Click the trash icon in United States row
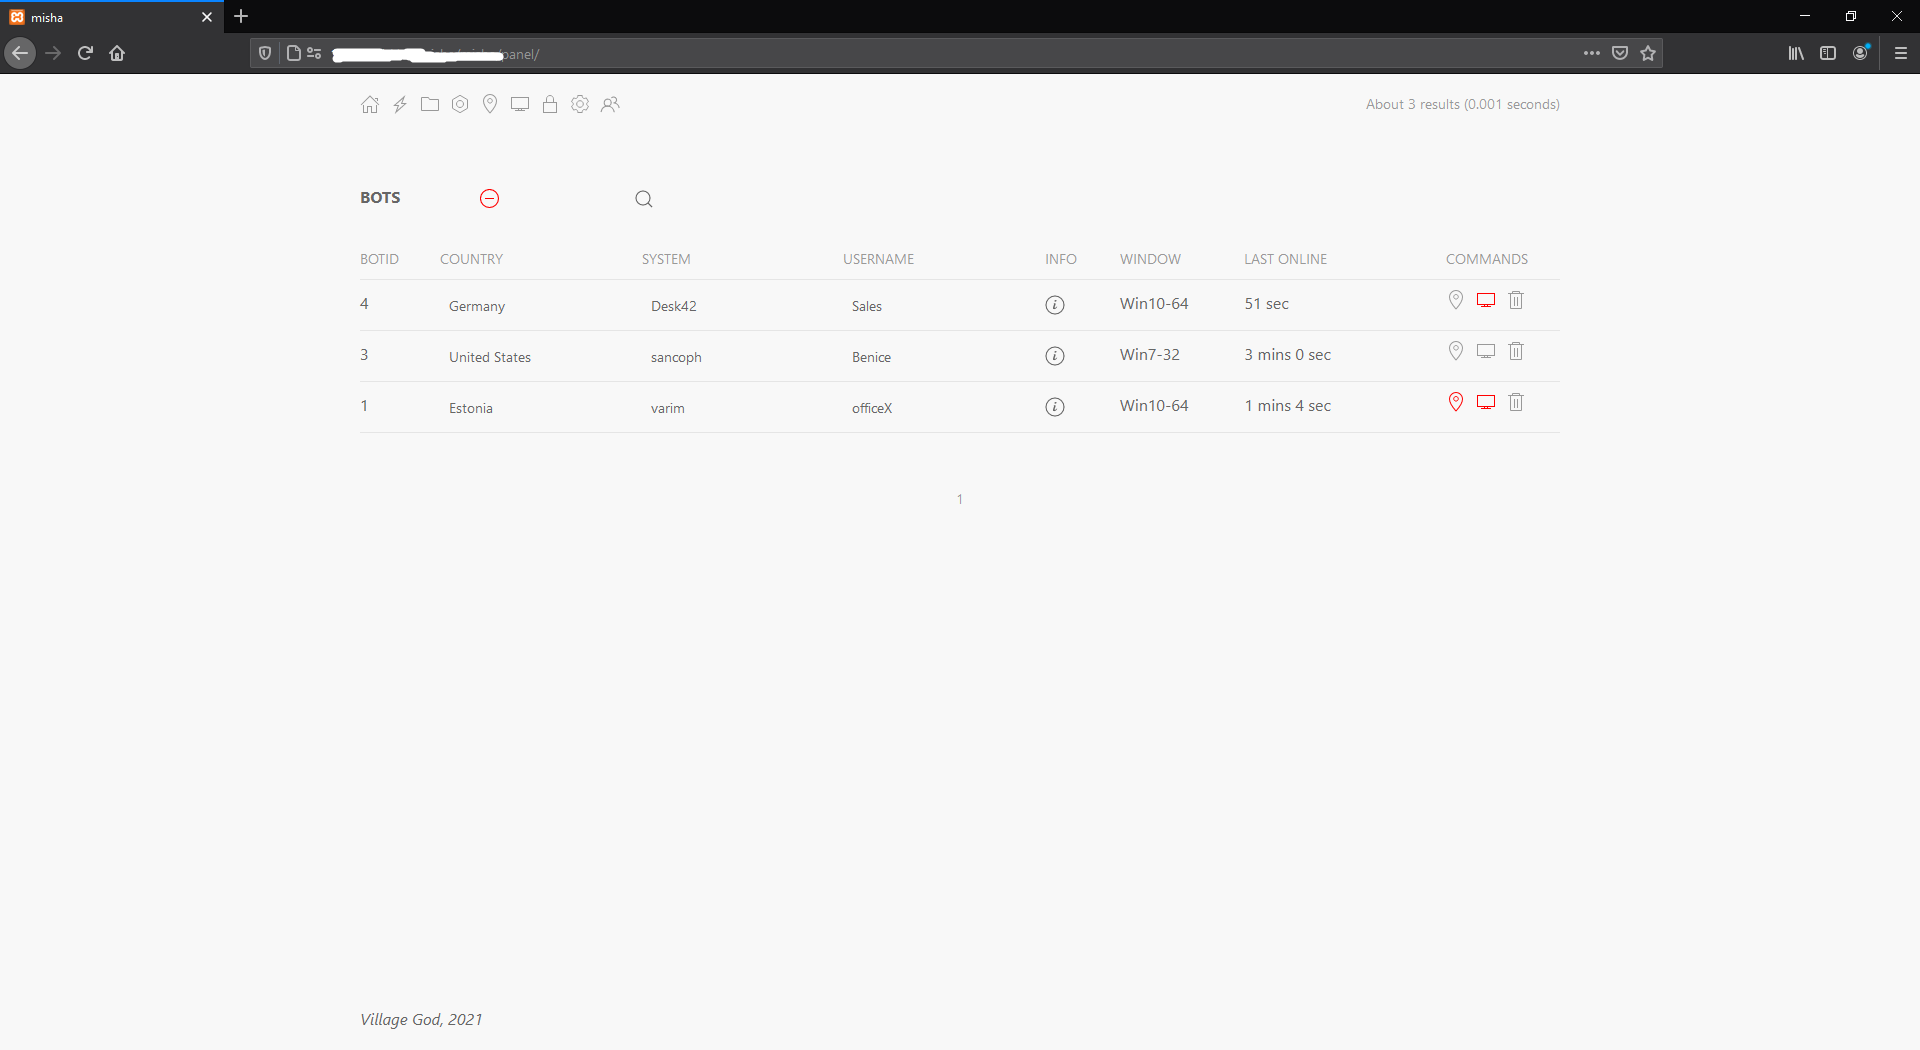Viewport: 1920px width, 1050px height. pos(1516,351)
